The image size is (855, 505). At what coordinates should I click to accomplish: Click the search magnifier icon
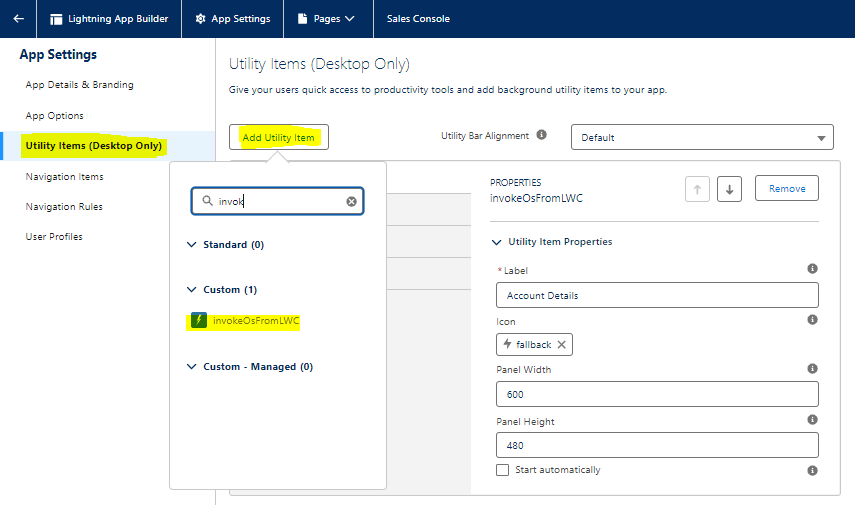(x=207, y=201)
